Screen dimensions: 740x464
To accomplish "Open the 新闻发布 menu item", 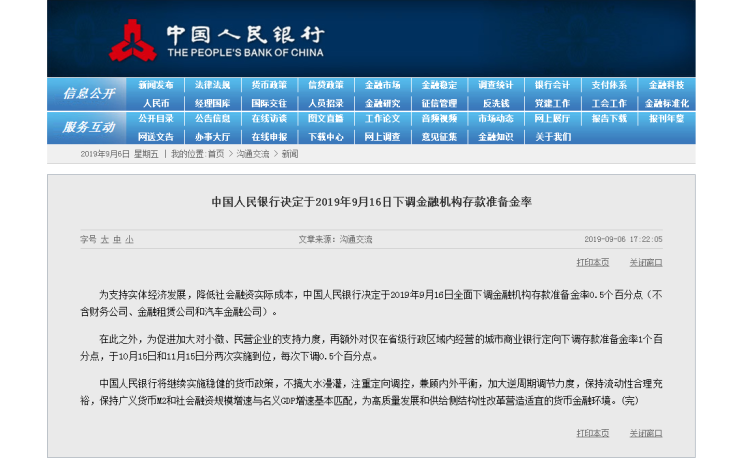I will 156,85.
